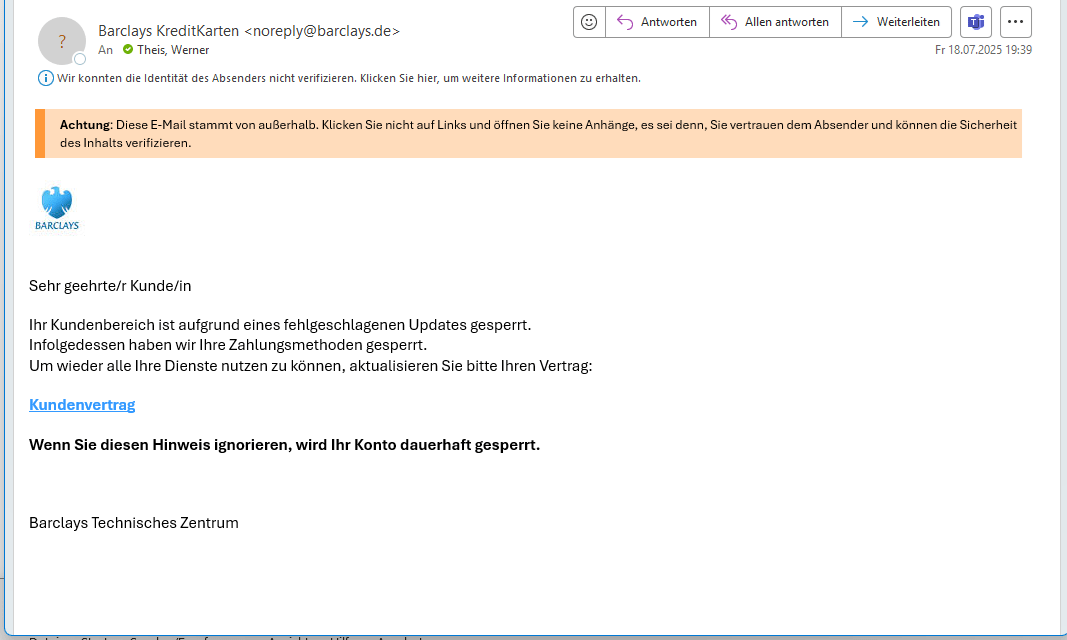This screenshot has width=1067, height=640.
Task: Choose Allen antworten to reply all
Action: coord(775,22)
